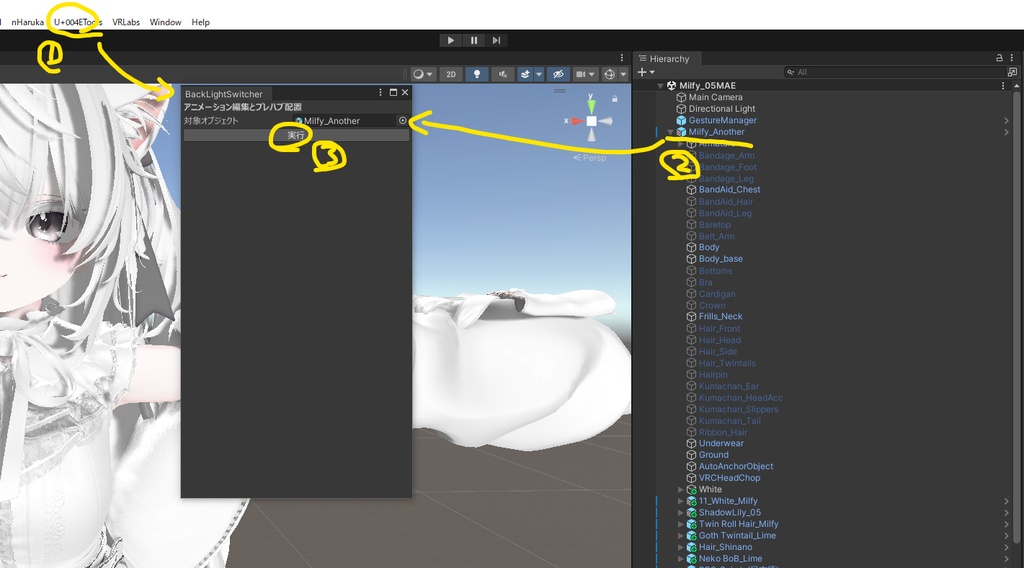This screenshot has width=1024, height=568.
Task: Toggle scene audio mute icon
Action: coord(502,74)
